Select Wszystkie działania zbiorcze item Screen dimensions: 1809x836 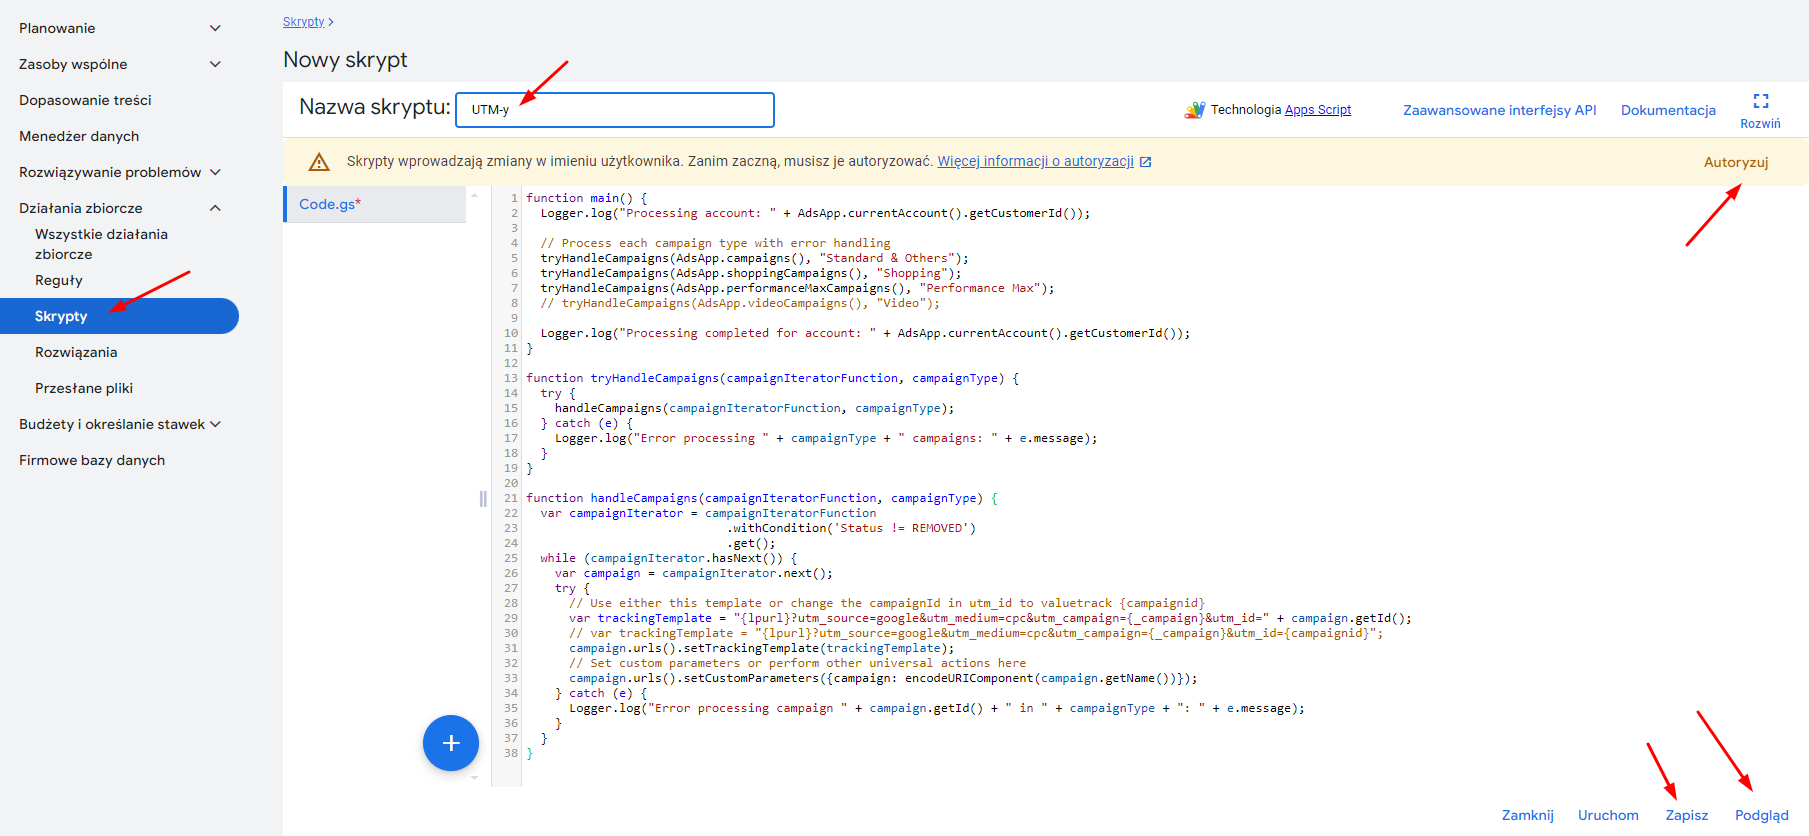point(101,244)
